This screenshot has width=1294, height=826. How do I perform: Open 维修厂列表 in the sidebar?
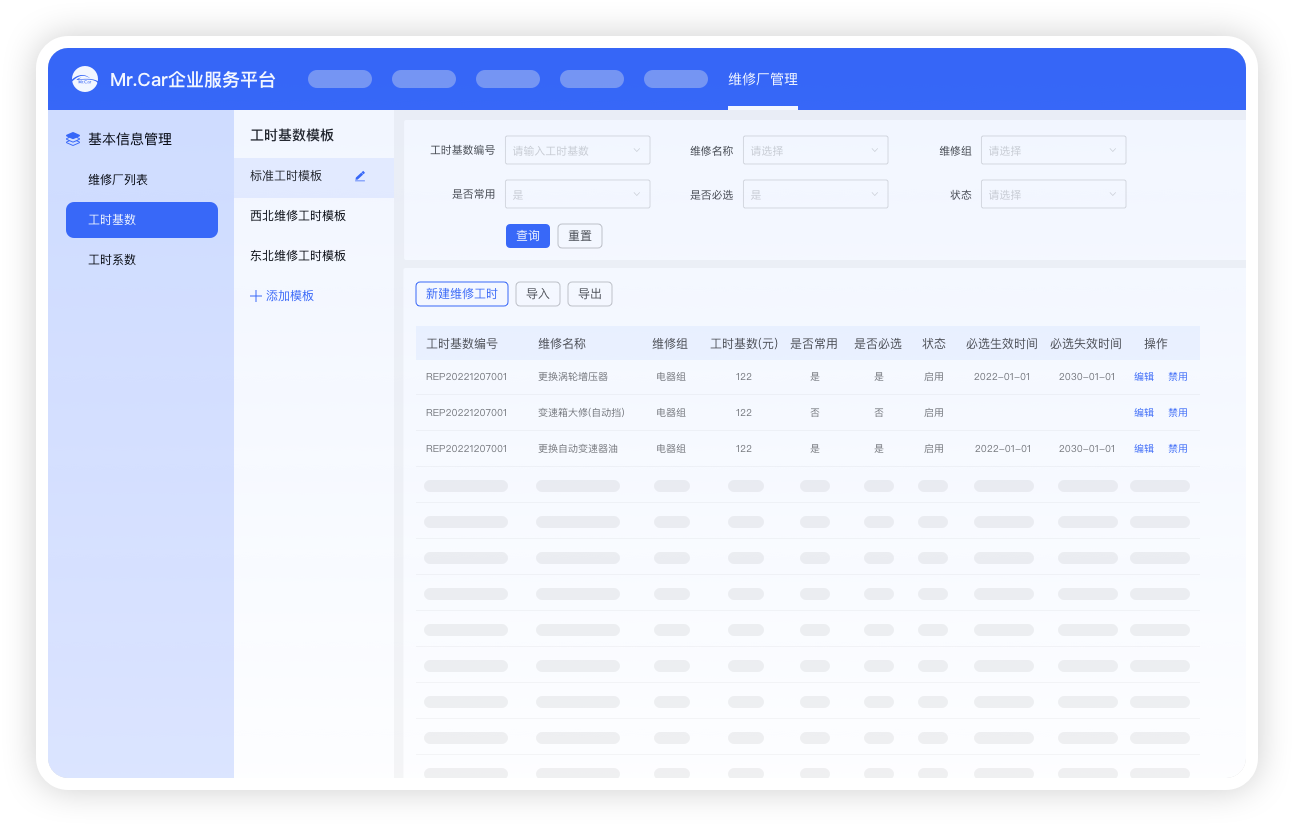tap(118, 180)
